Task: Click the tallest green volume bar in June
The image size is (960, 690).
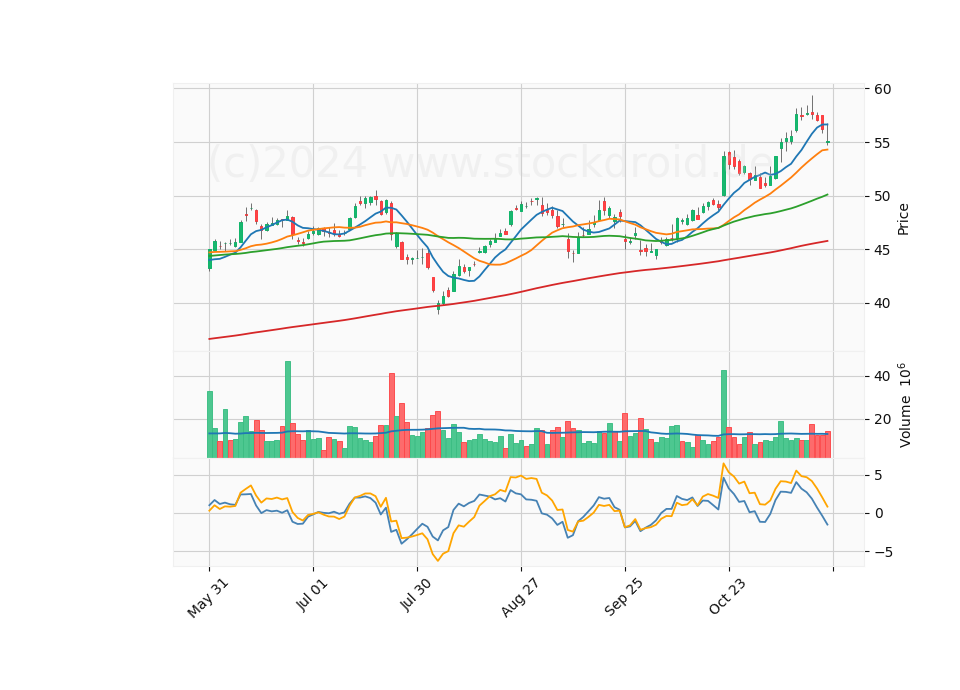Action: (288, 409)
